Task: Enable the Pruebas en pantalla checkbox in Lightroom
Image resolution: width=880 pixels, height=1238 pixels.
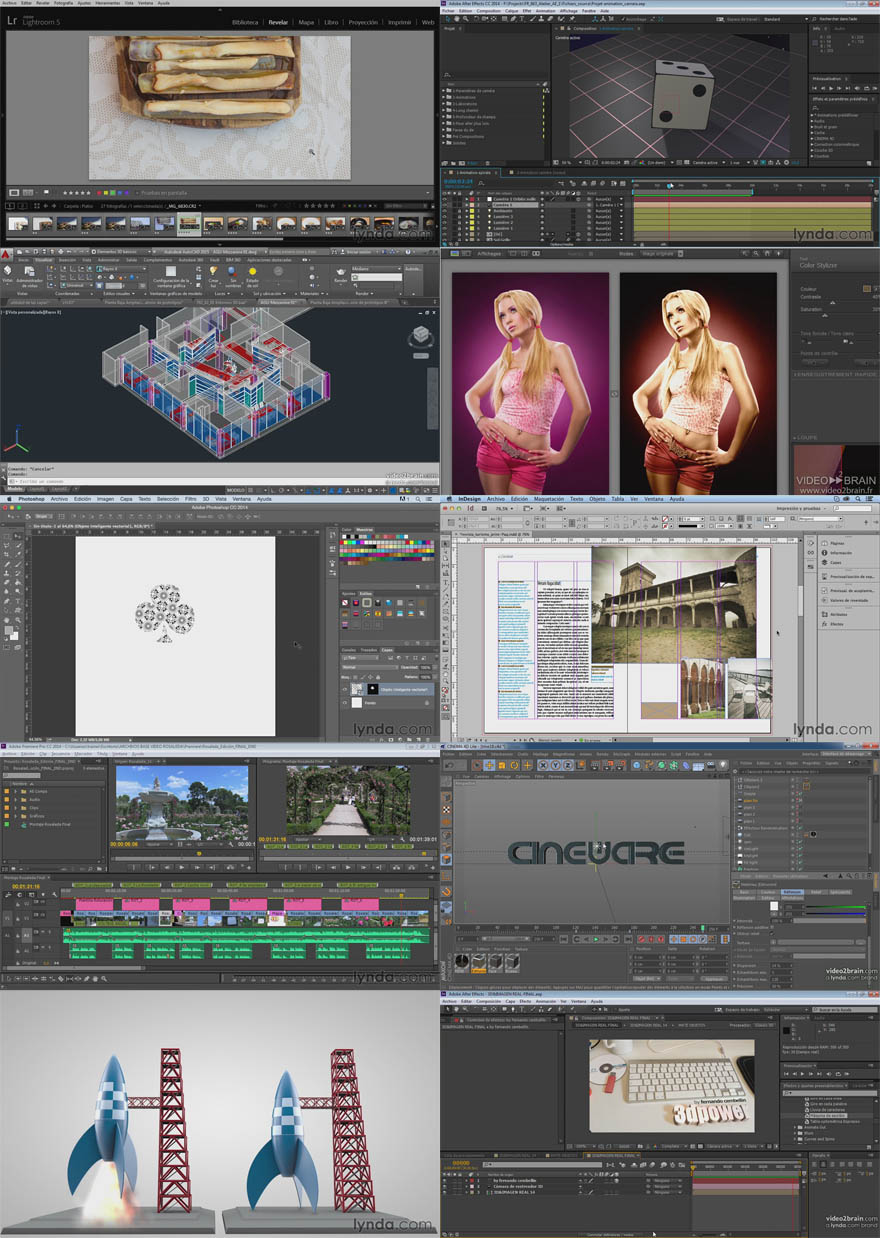Action: tap(136, 192)
